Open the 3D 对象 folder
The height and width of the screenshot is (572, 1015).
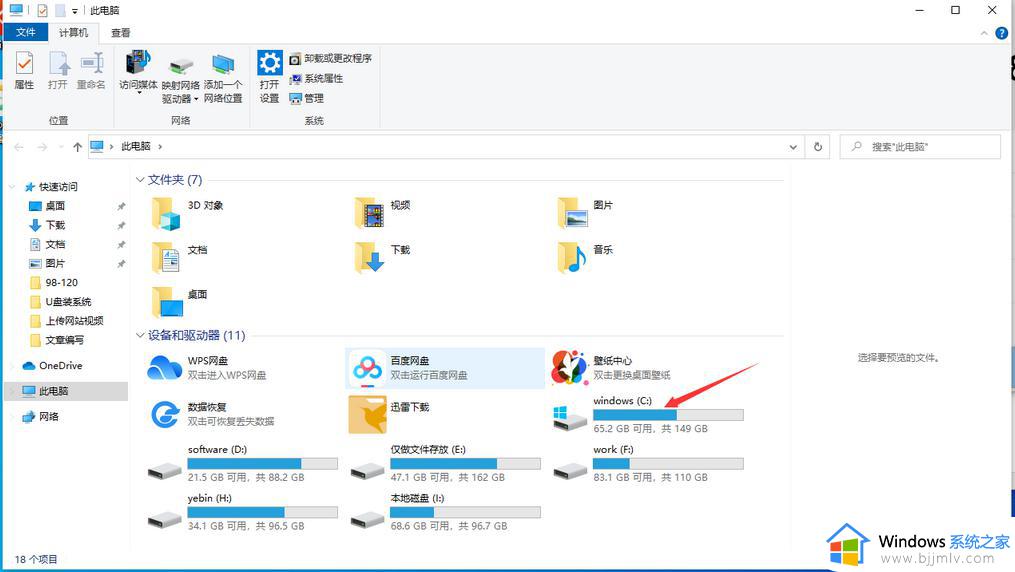coord(188,214)
